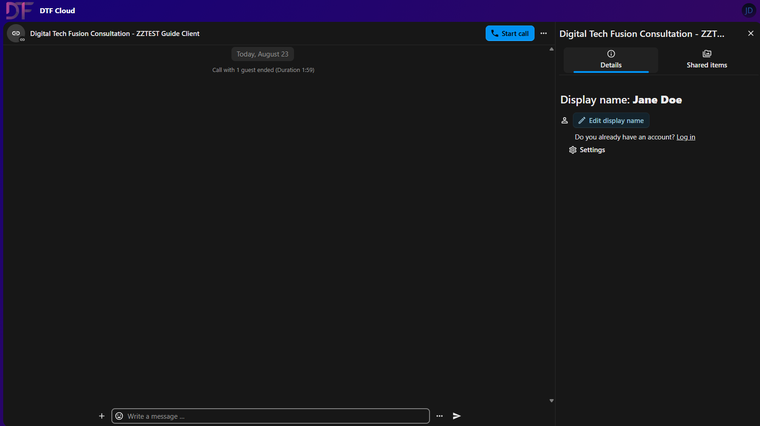
Task: Click the guest user icon by display name
Action: point(564,121)
